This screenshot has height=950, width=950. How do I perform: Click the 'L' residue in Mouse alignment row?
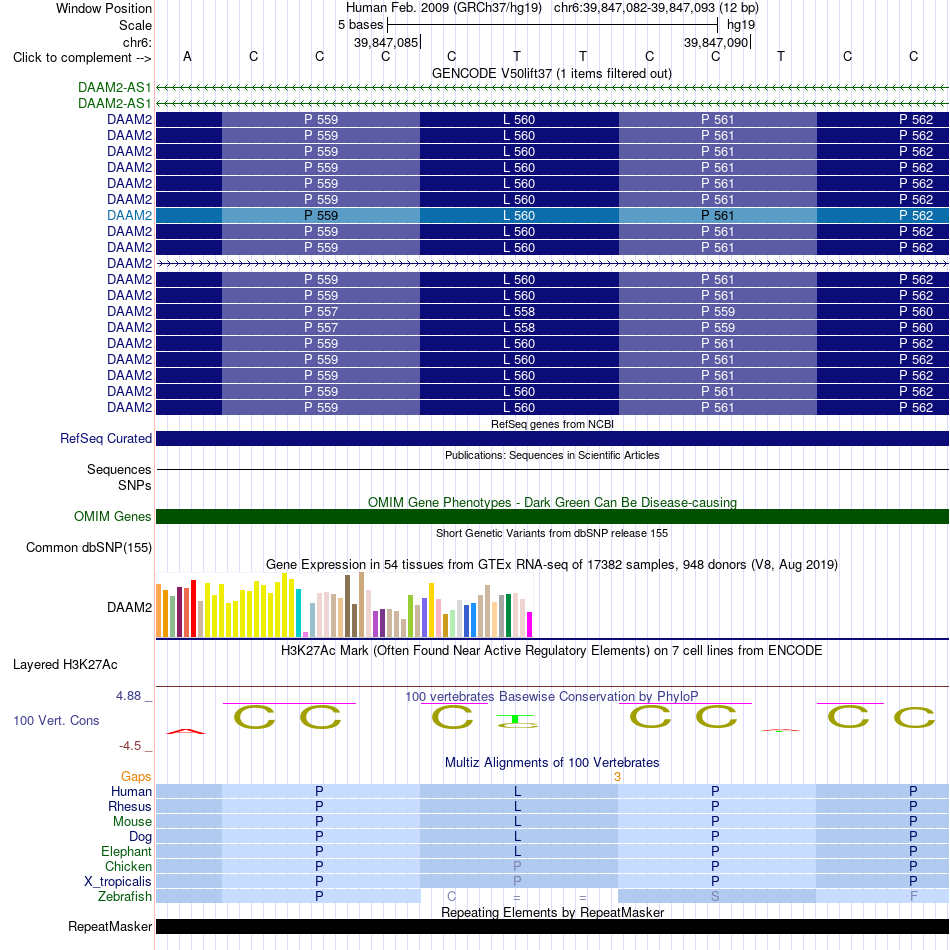(517, 822)
